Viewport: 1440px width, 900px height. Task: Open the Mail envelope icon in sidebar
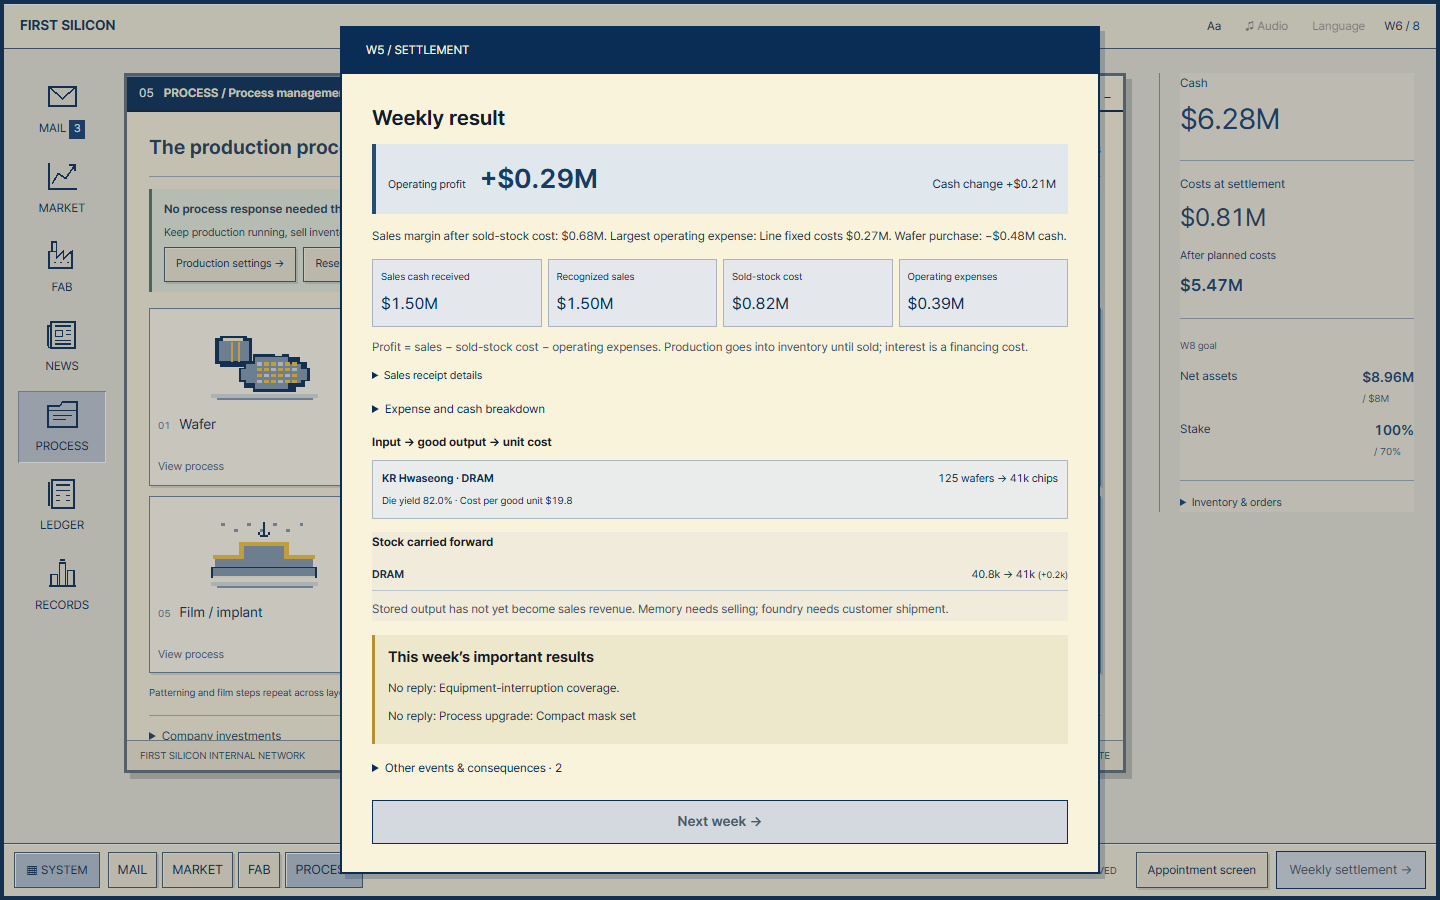click(x=62, y=96)
